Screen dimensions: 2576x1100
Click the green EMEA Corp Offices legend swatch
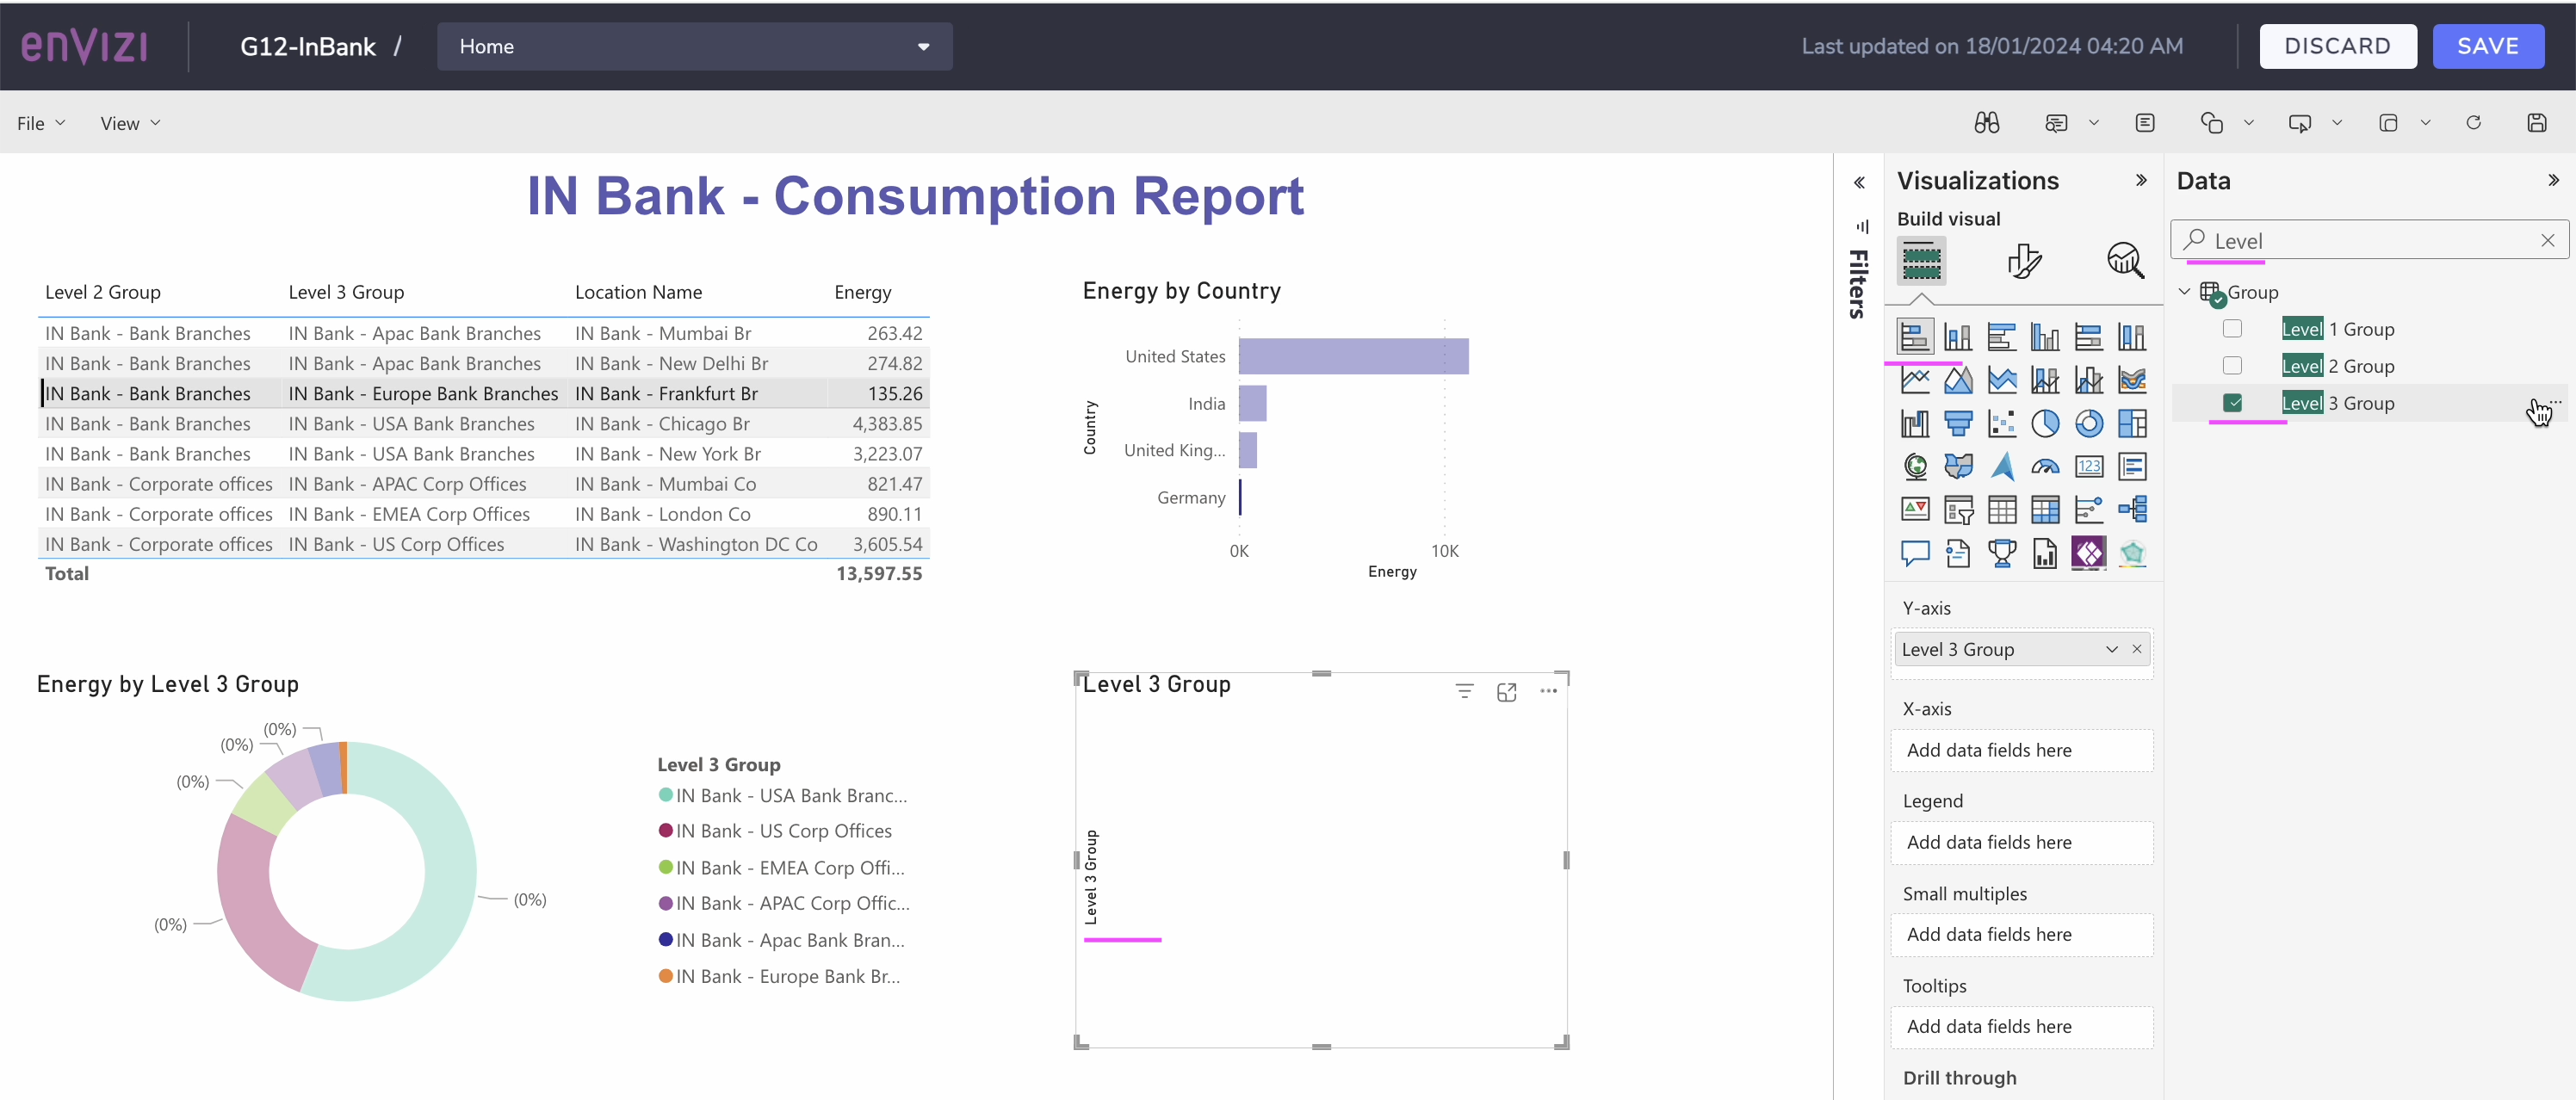666,867
